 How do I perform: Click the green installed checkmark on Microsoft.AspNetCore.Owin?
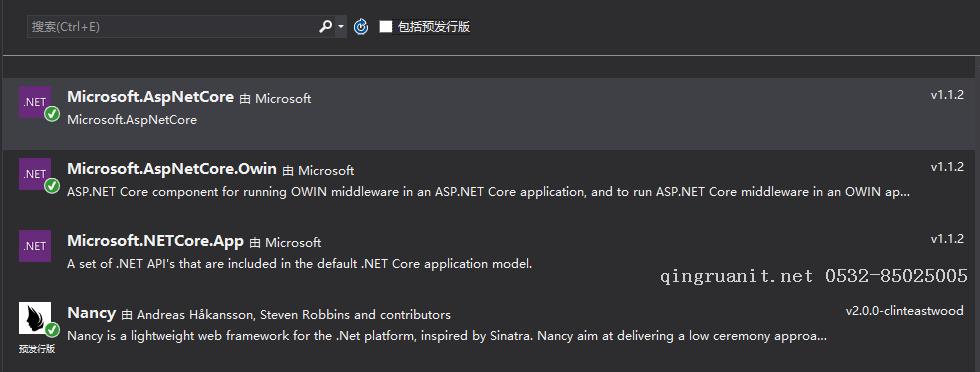point(52,186)
